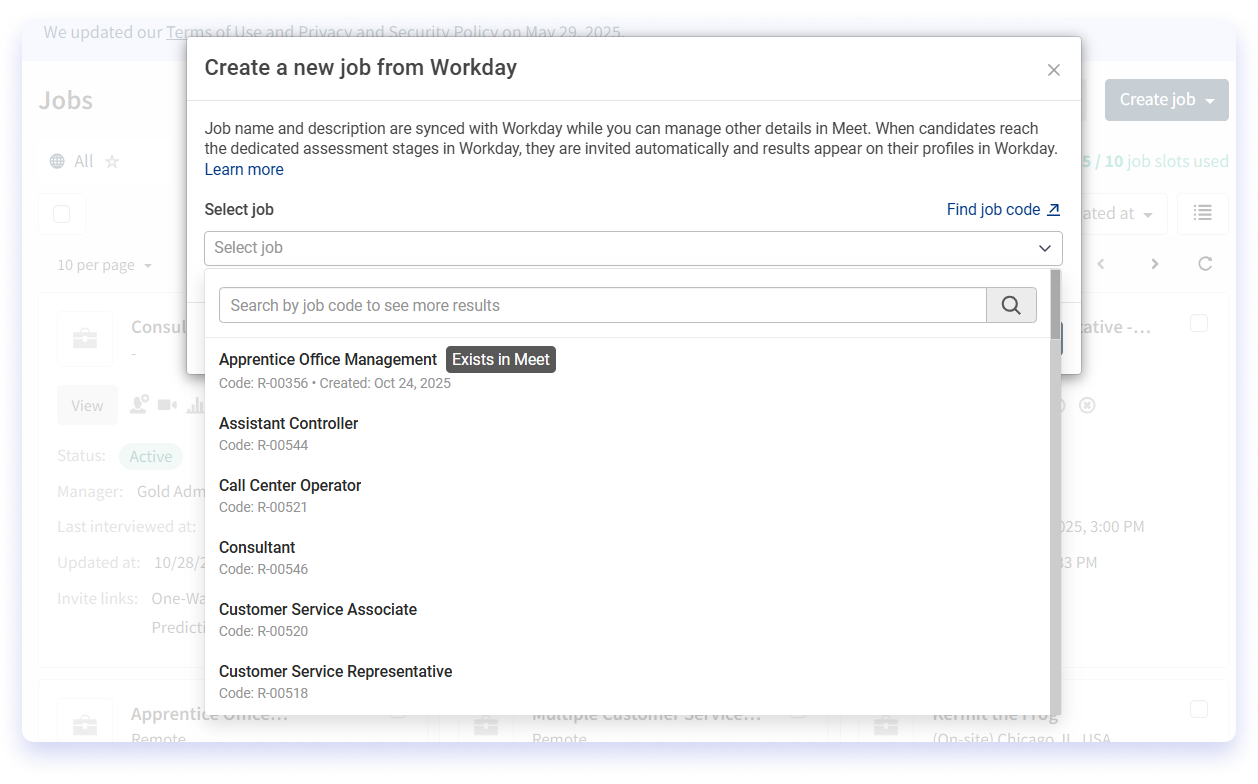Go to previous page with the left chevron

(x=1100, y=264)
